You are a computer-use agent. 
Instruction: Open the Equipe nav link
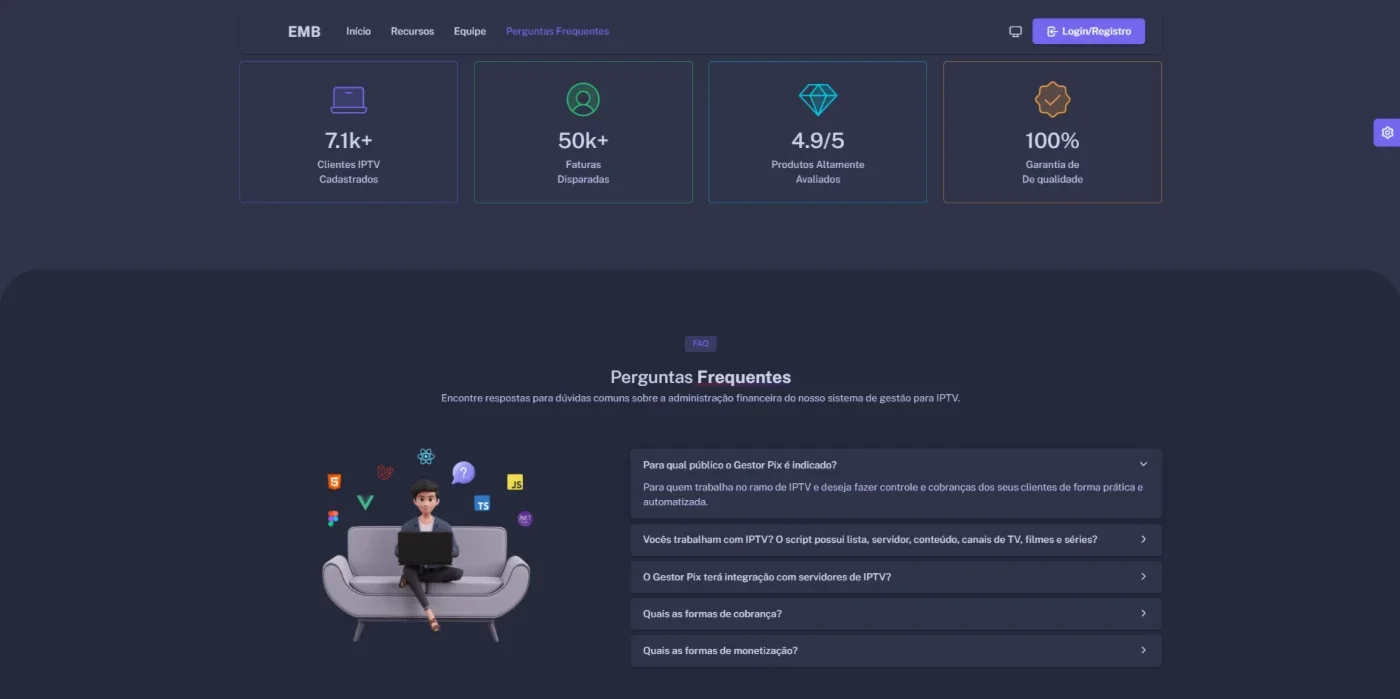point(470,31)
